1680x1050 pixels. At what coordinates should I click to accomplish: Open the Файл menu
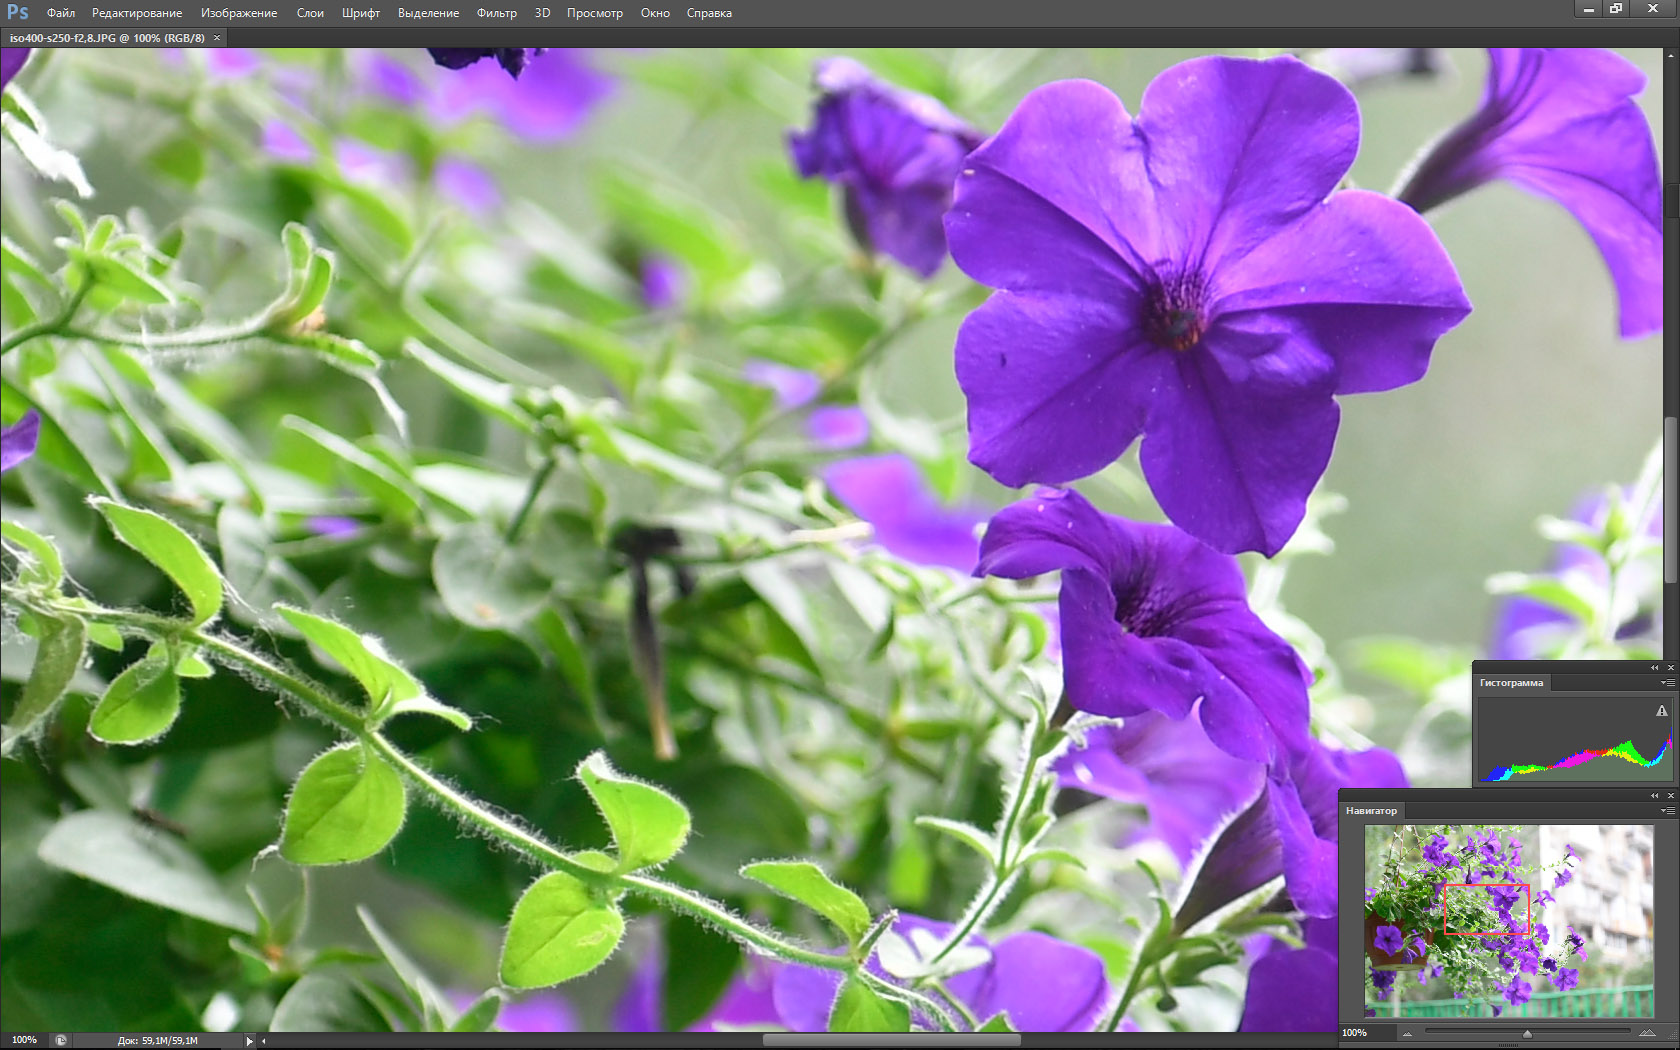[x=61, y=13]
